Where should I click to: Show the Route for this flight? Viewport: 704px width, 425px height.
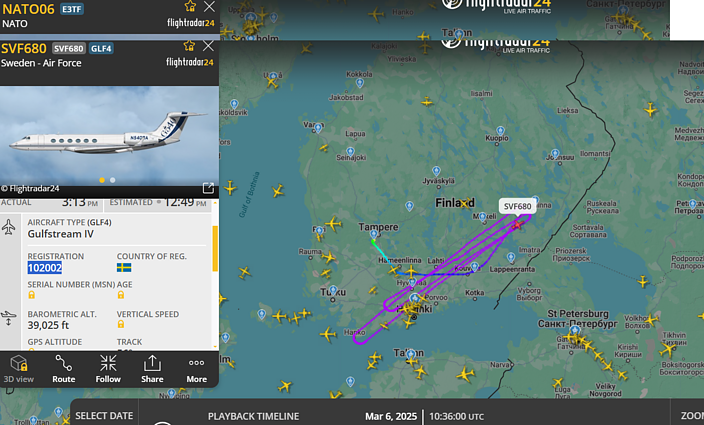[63, 369]
